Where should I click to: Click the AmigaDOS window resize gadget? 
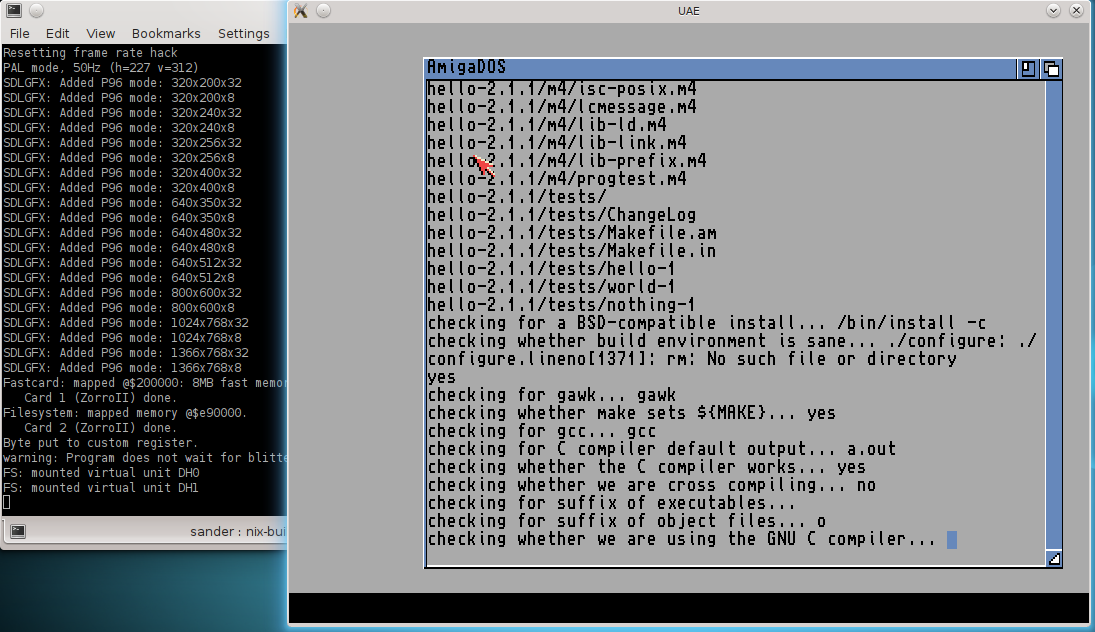[1054, 558]
